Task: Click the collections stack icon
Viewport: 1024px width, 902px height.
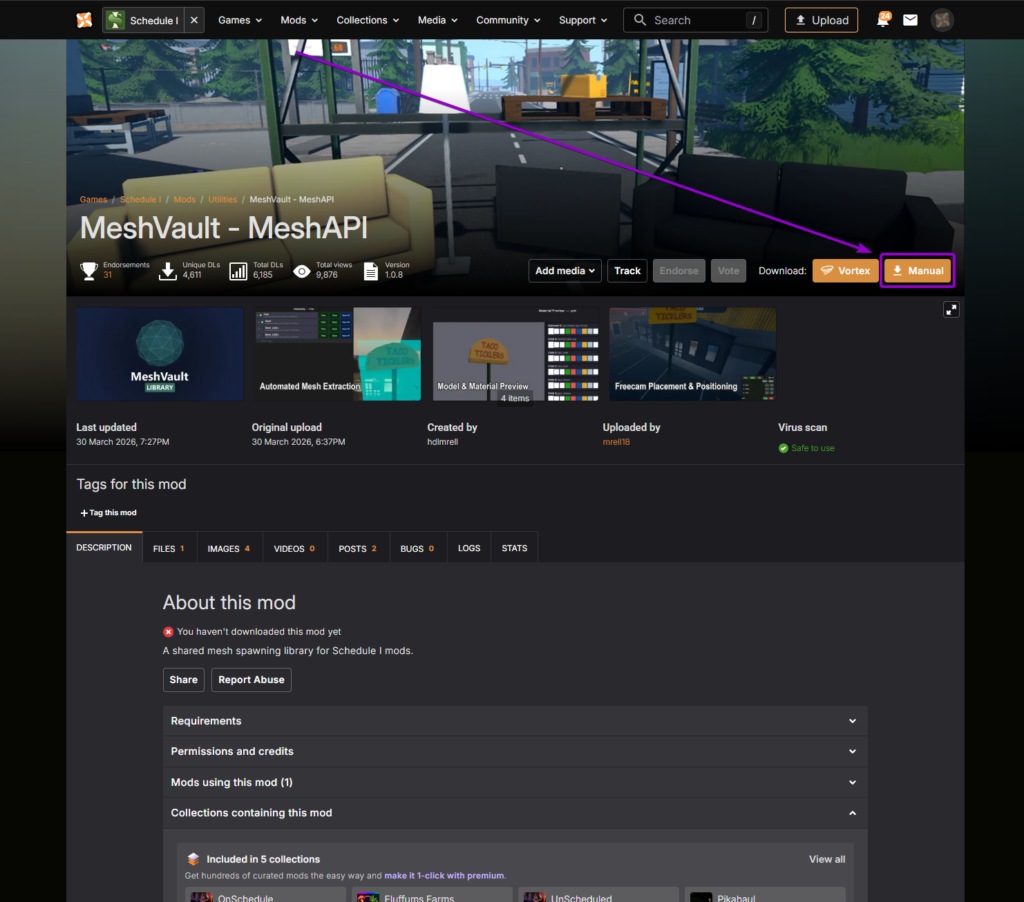Action: coord(193,859)
